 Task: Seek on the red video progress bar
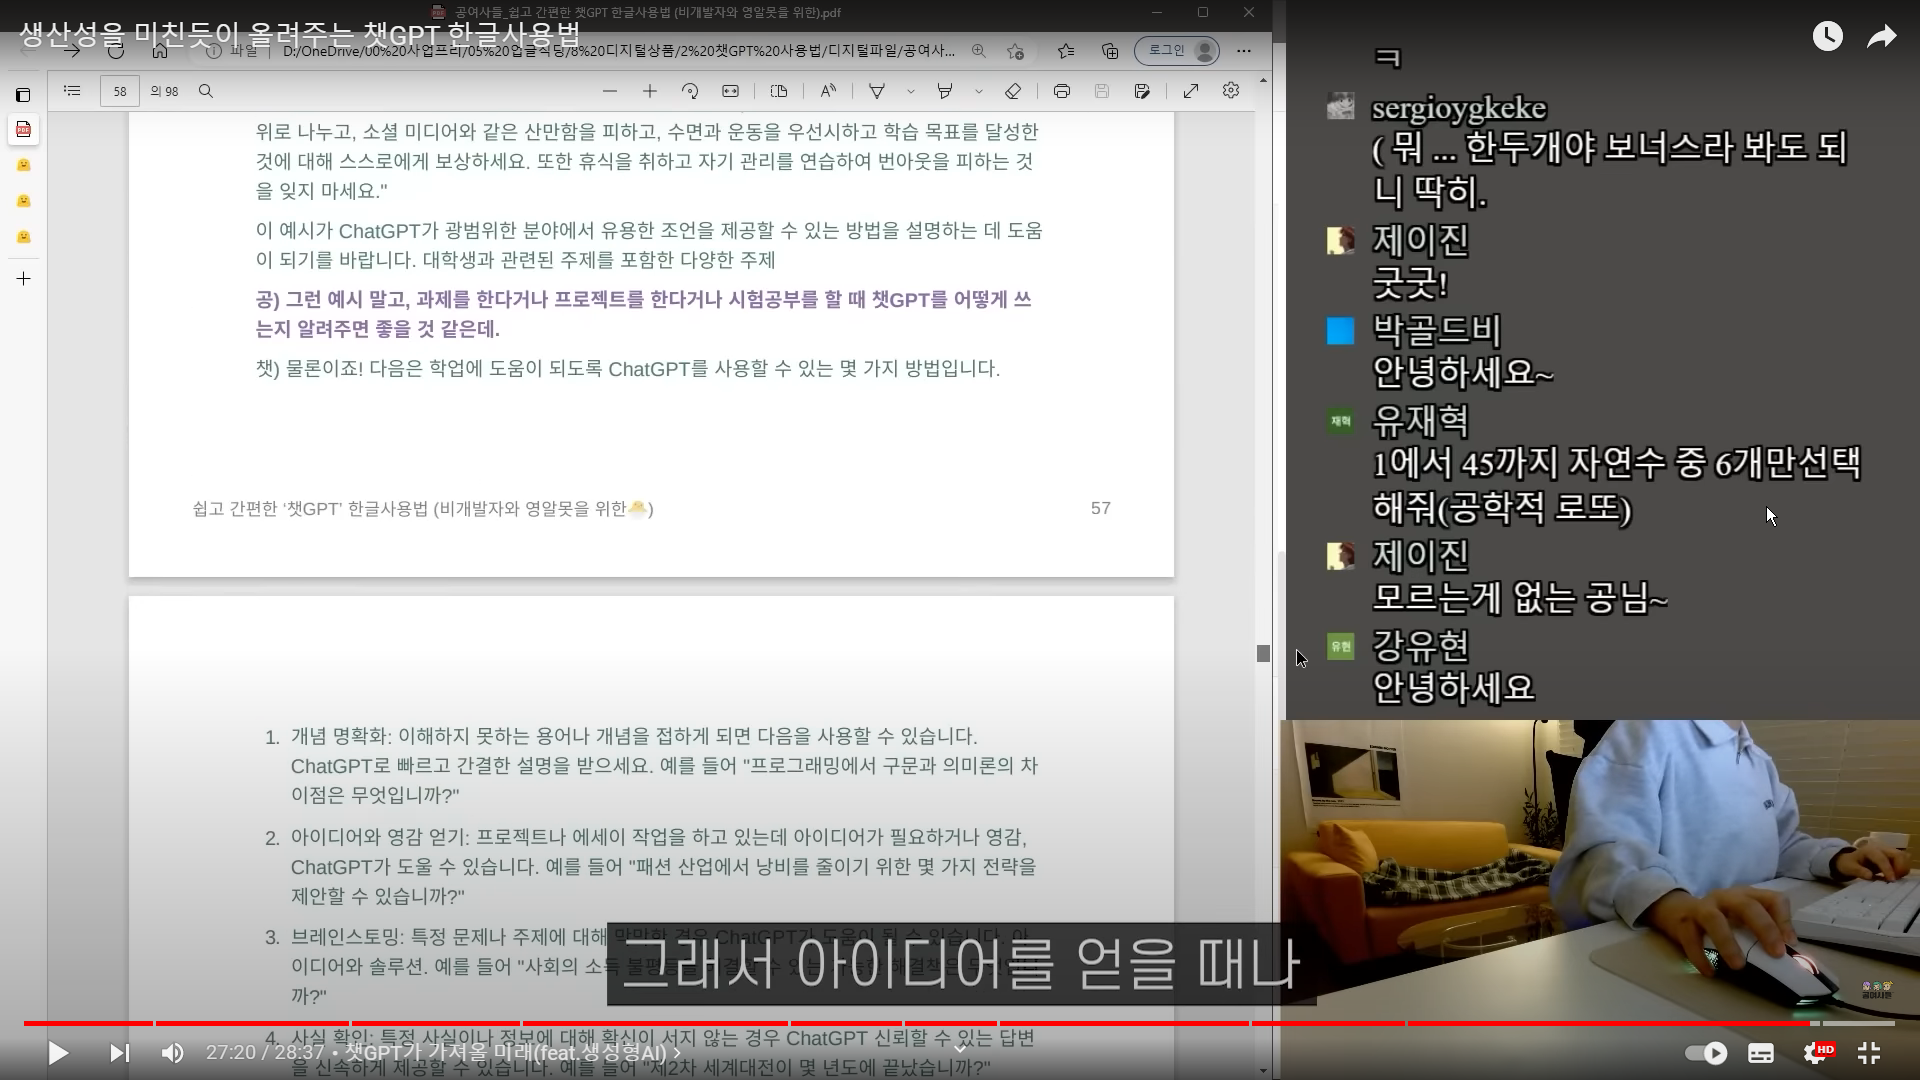pos(959,1023)
